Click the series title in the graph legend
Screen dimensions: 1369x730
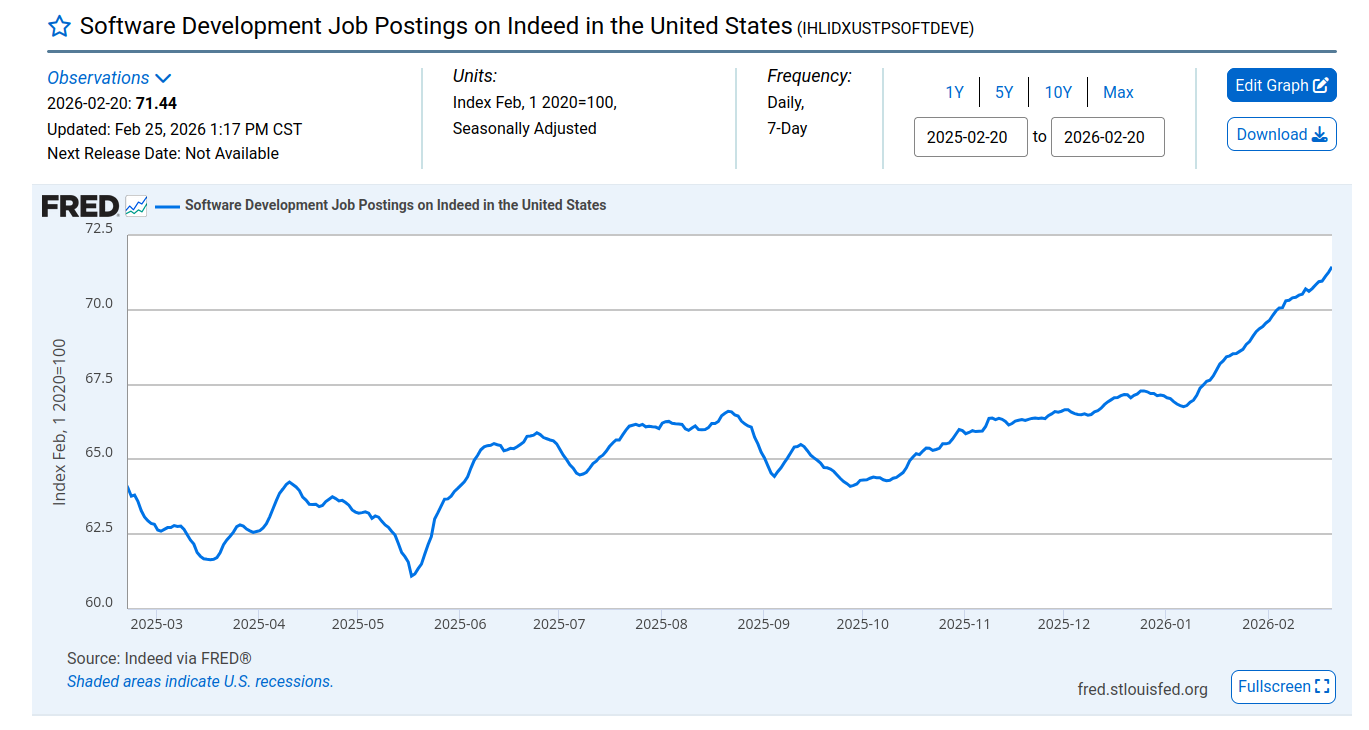click(395, 205)
